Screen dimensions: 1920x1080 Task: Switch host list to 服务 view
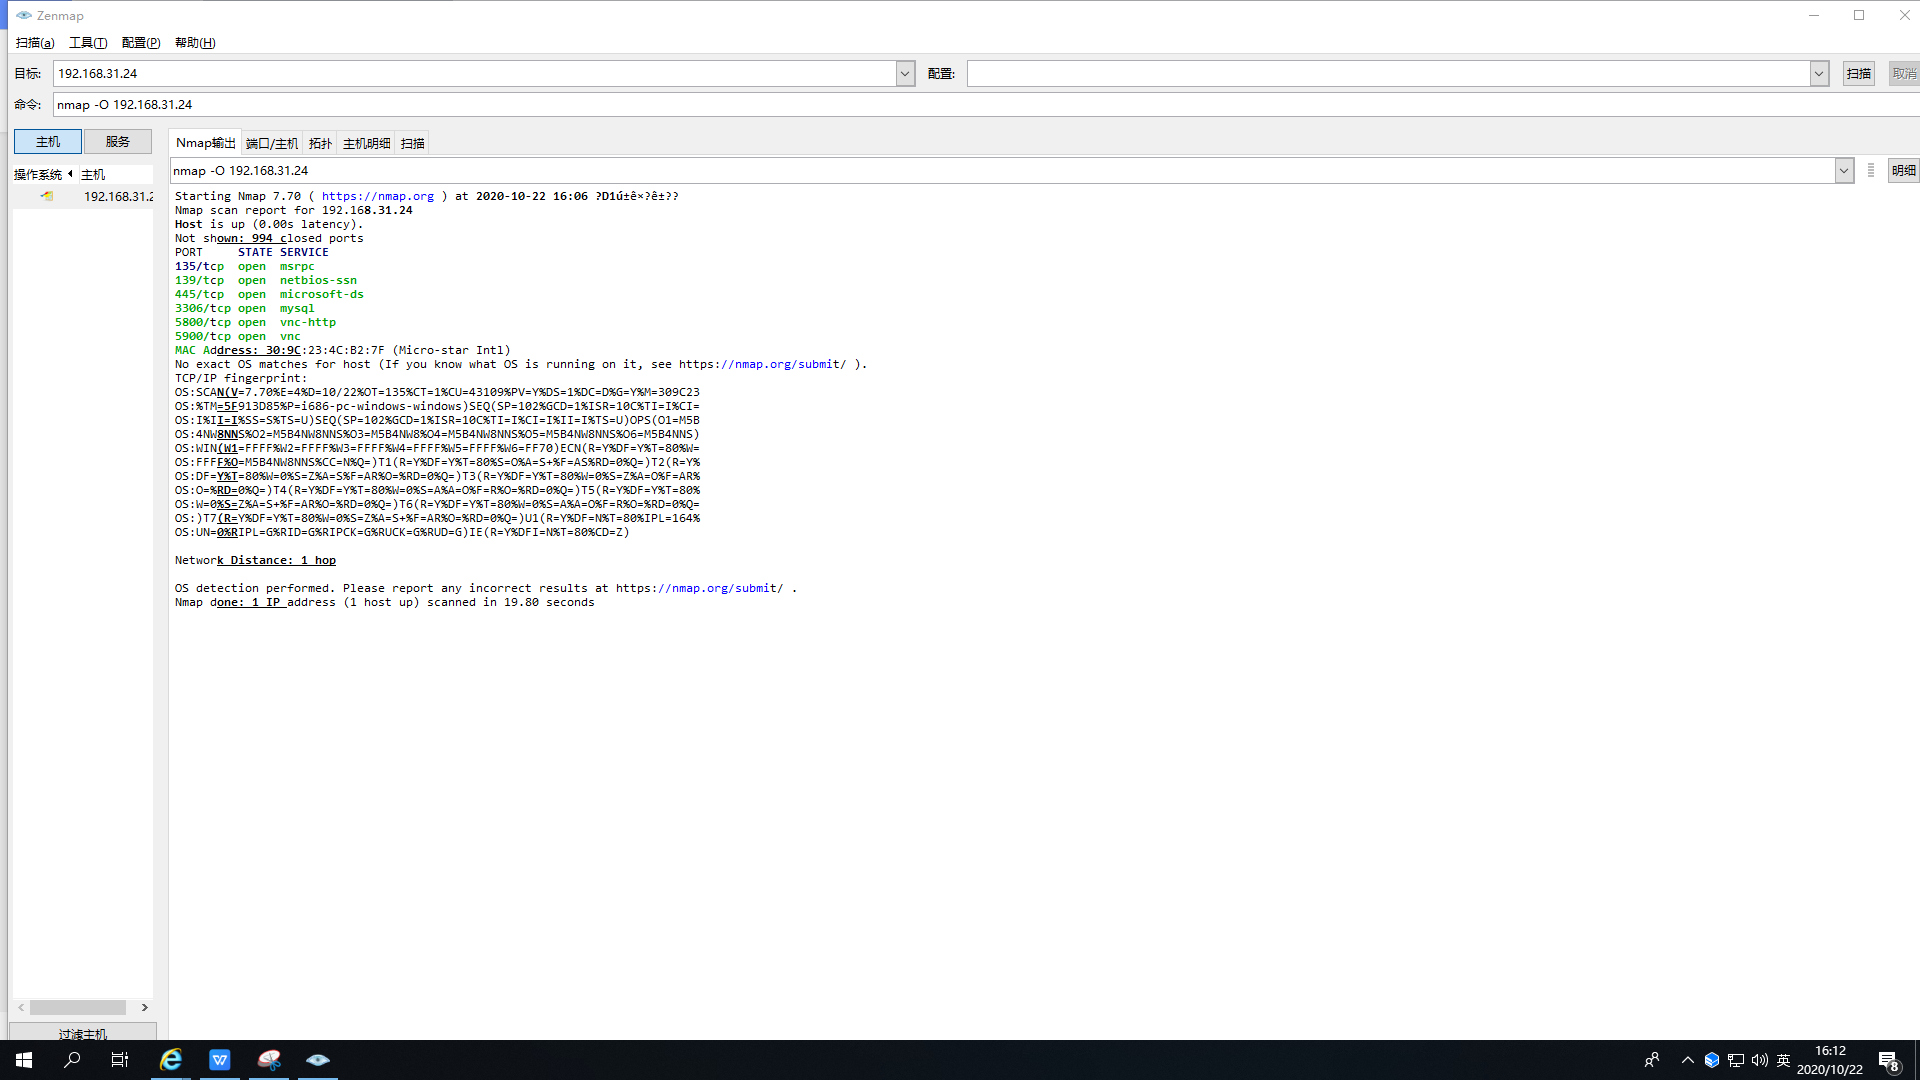[x=118, y=142]
